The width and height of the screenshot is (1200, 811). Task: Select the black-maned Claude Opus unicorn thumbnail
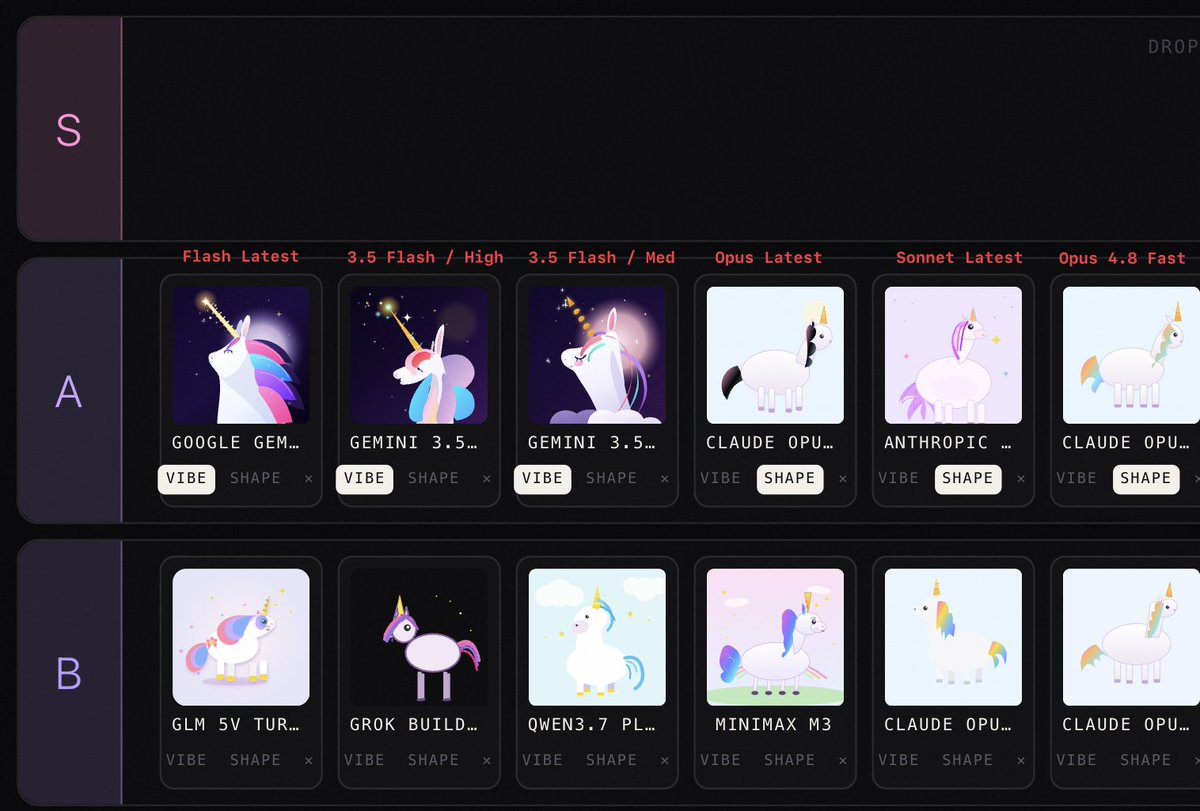(x=775, y=355)
